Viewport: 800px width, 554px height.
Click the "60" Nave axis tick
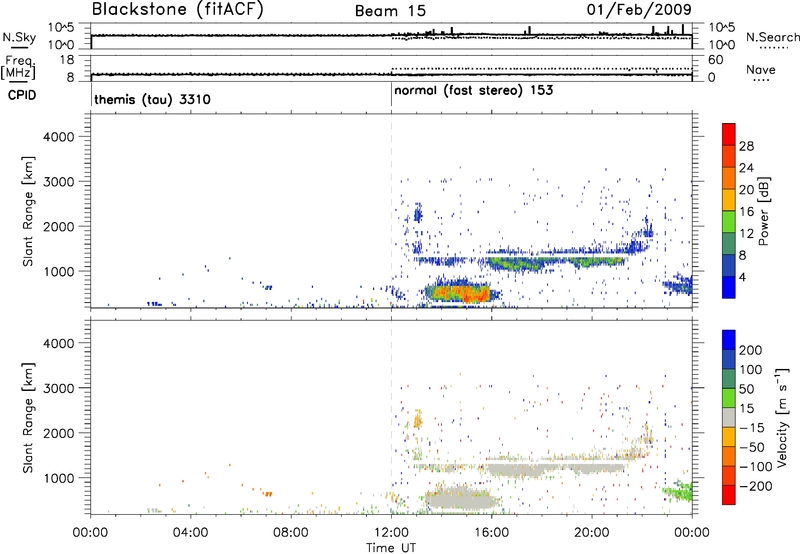click(x=715, y=60)
